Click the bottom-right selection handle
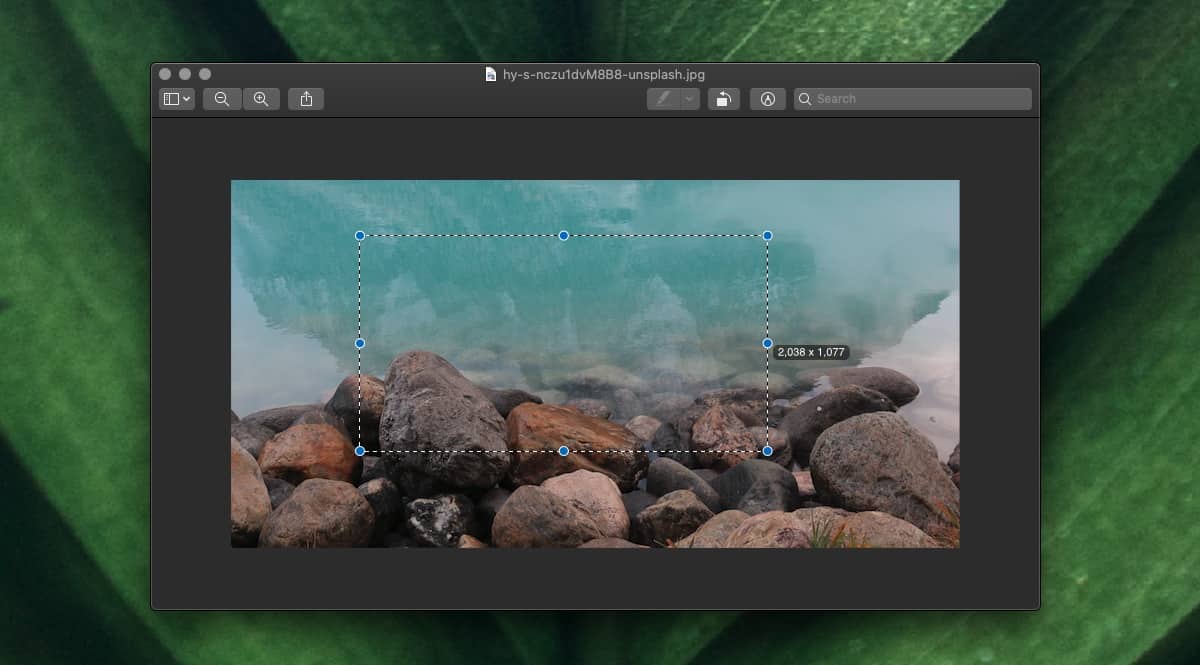The image size is (1200, 665). click(x=768, y=451)
